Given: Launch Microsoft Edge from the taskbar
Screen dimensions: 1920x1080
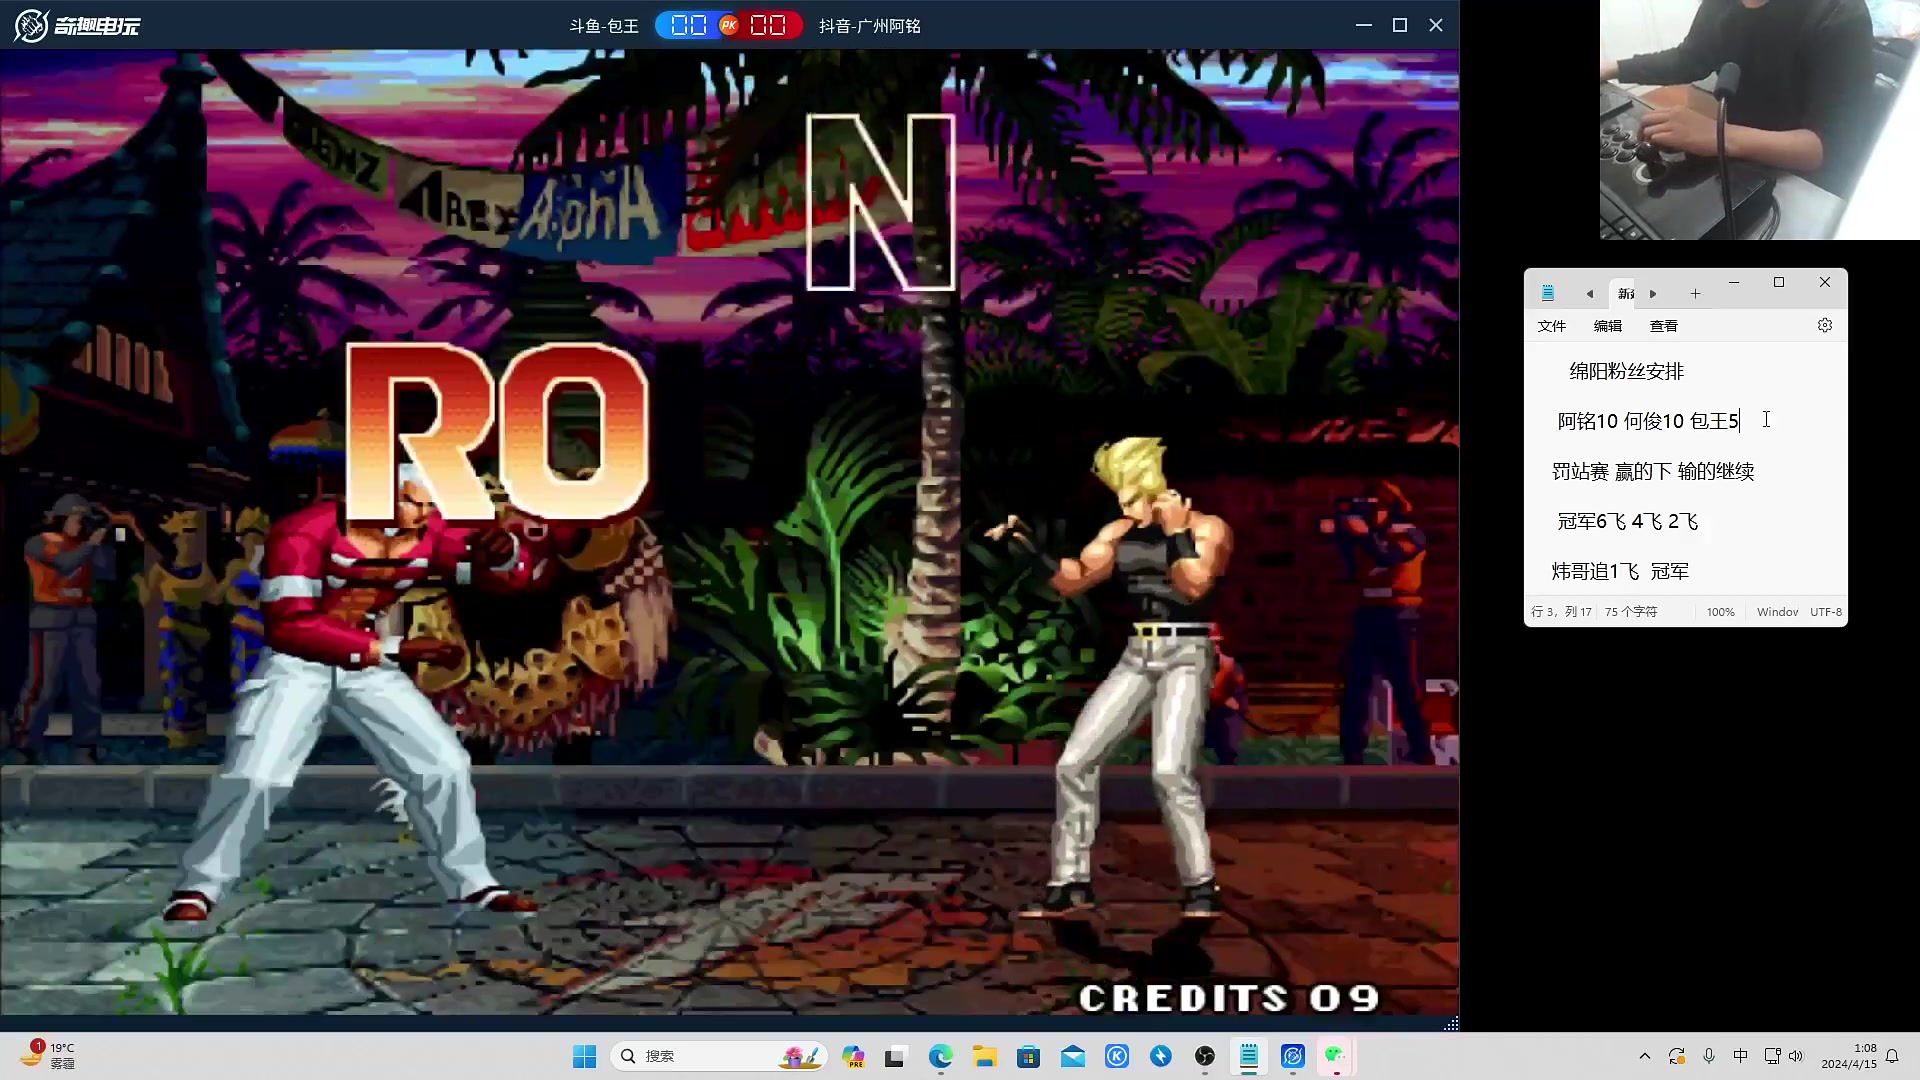Looking at the screenshot, I should point(940,1056).
